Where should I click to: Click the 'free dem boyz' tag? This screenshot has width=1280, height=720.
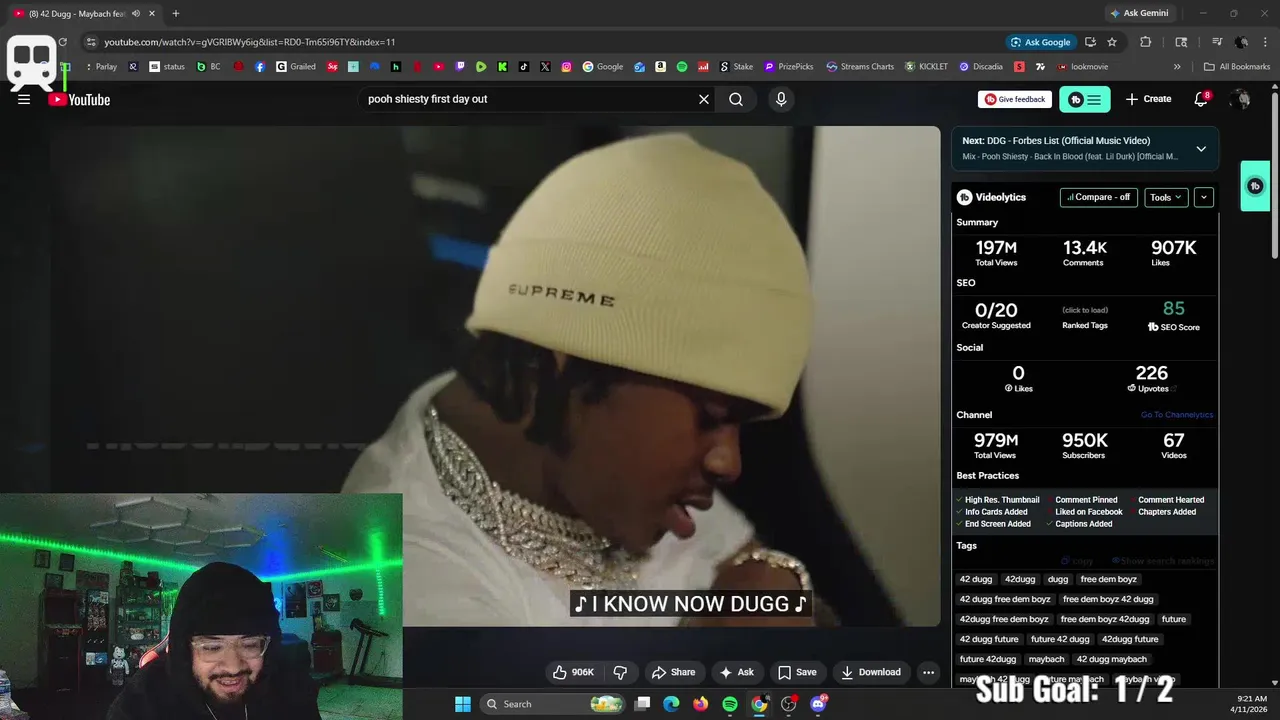tap(1108, 579)
